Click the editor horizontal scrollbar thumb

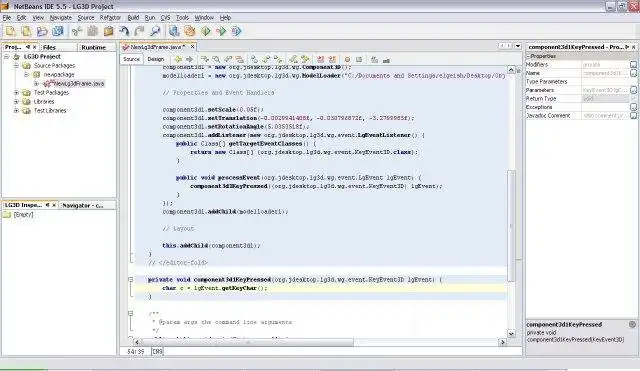pyautogui.click(x=248, y=342)
